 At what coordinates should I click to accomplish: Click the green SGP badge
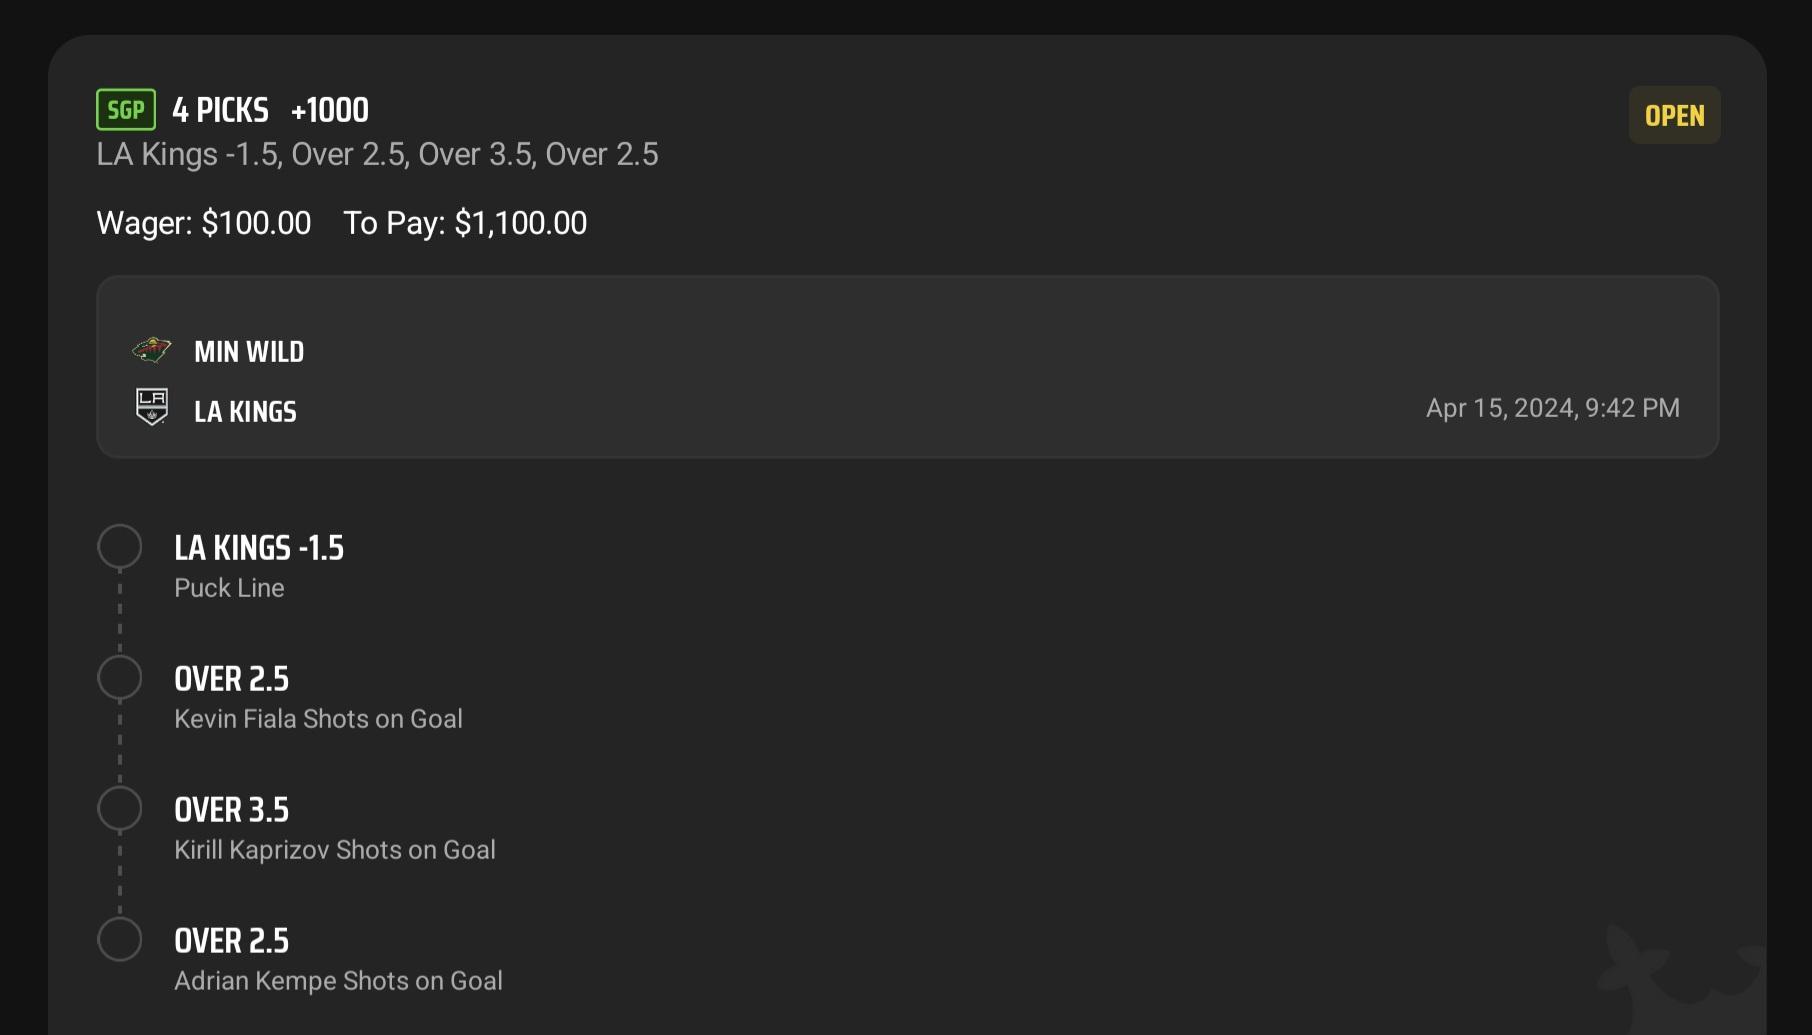pyautogui.click(x=126, y=110)
